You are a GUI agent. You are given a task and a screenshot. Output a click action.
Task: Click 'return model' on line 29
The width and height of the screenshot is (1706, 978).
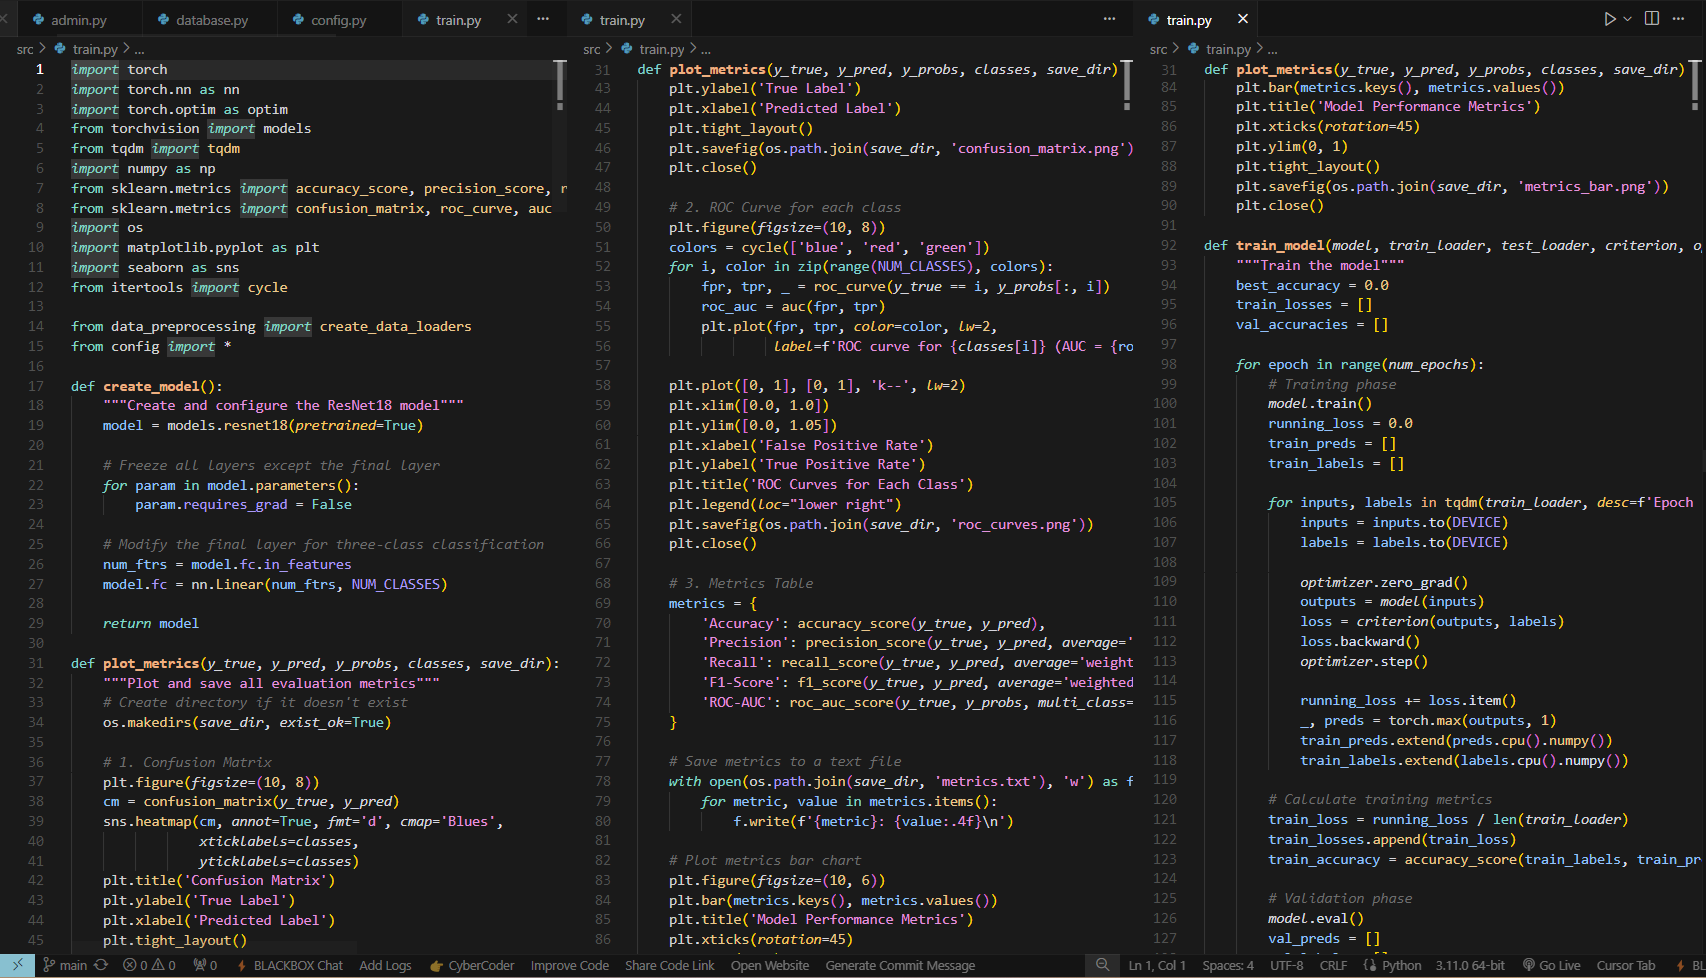(151, 623)
